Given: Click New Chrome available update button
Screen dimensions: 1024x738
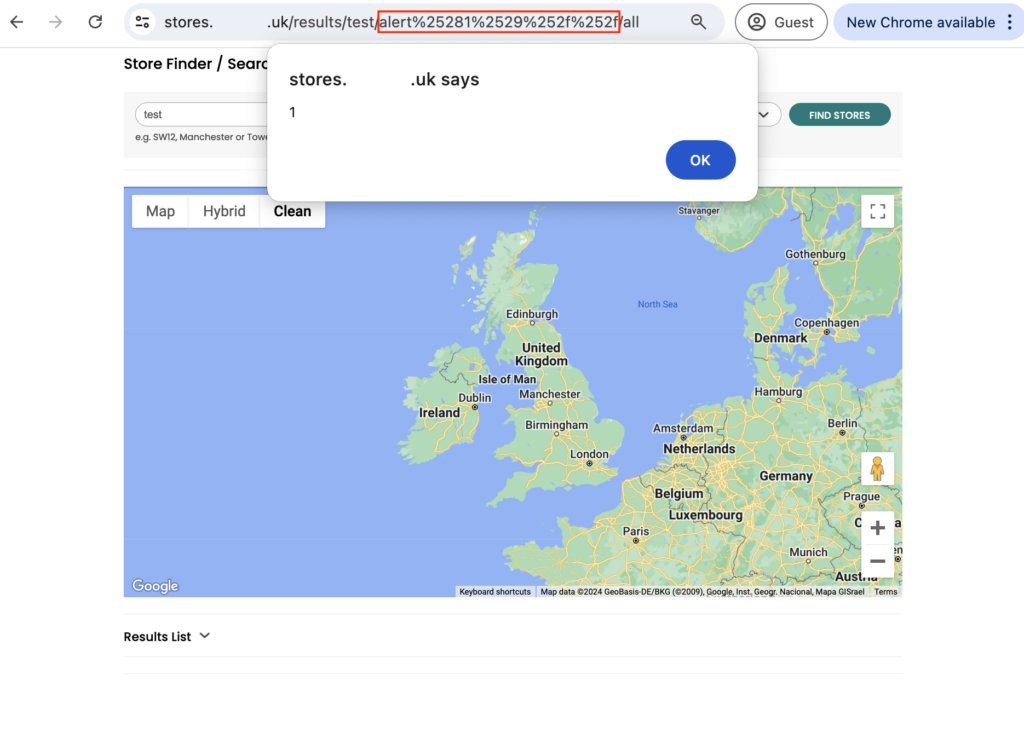Looking at the screenshot, I should tap(921, 22).
